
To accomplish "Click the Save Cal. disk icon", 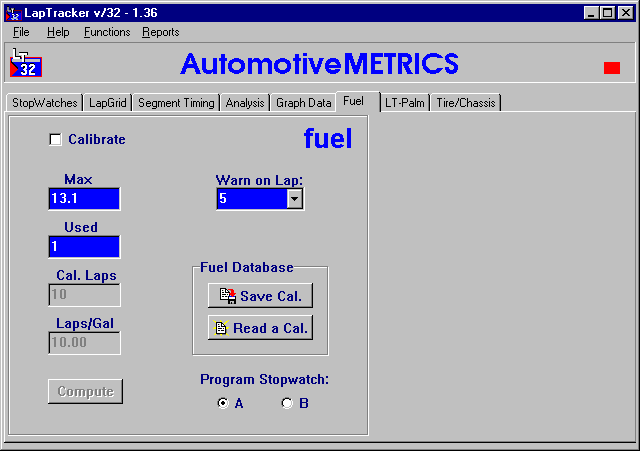I will [228, 296].
